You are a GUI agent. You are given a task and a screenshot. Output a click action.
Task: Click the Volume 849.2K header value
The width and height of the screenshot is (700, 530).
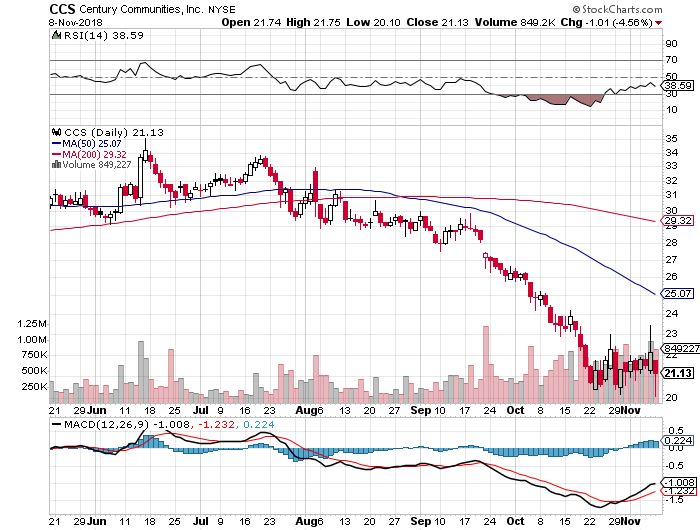515,22
